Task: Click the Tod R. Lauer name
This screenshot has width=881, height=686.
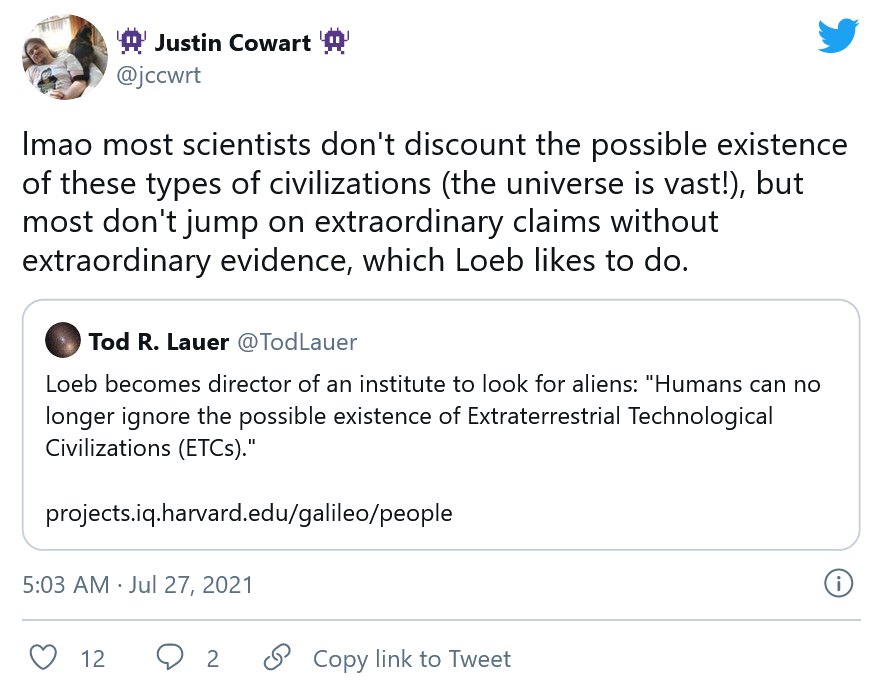Action: [158, 342]
